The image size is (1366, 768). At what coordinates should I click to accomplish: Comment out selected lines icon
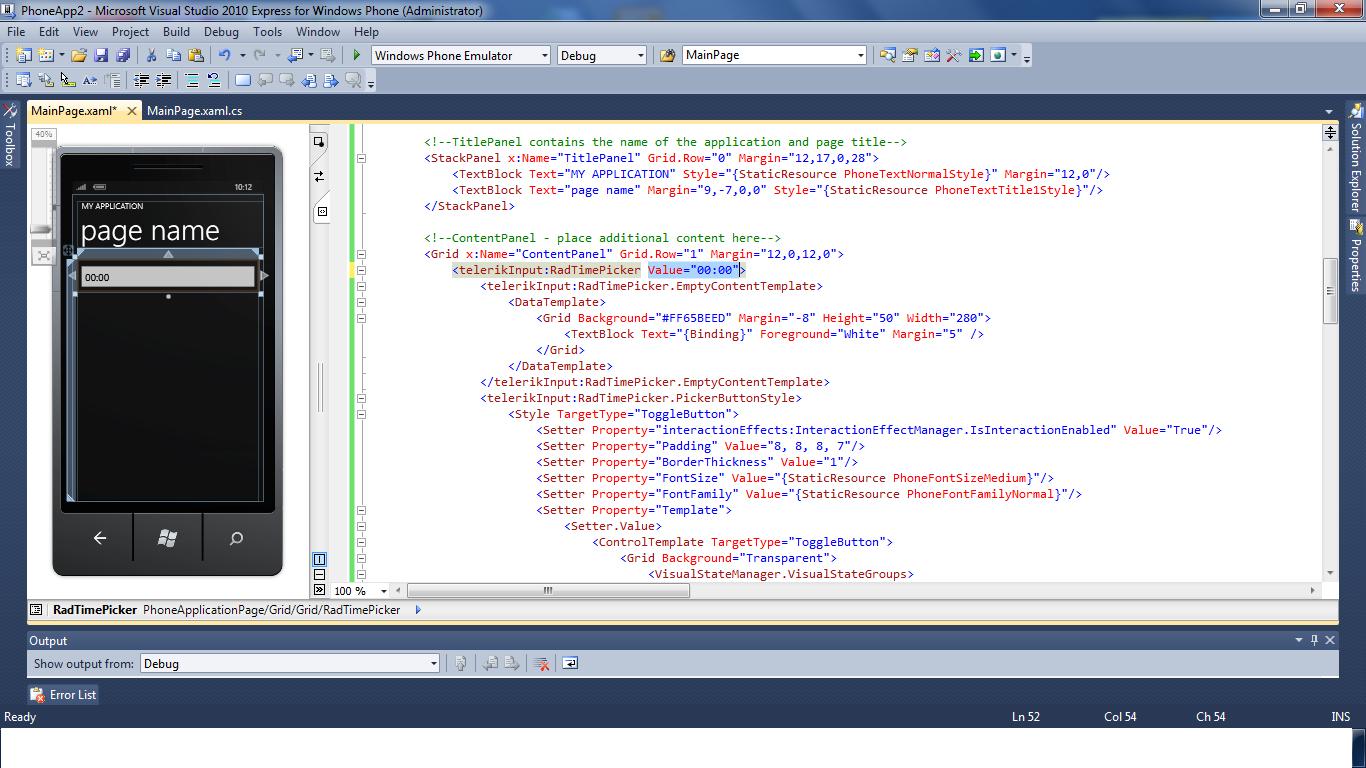tap(190, 81)
